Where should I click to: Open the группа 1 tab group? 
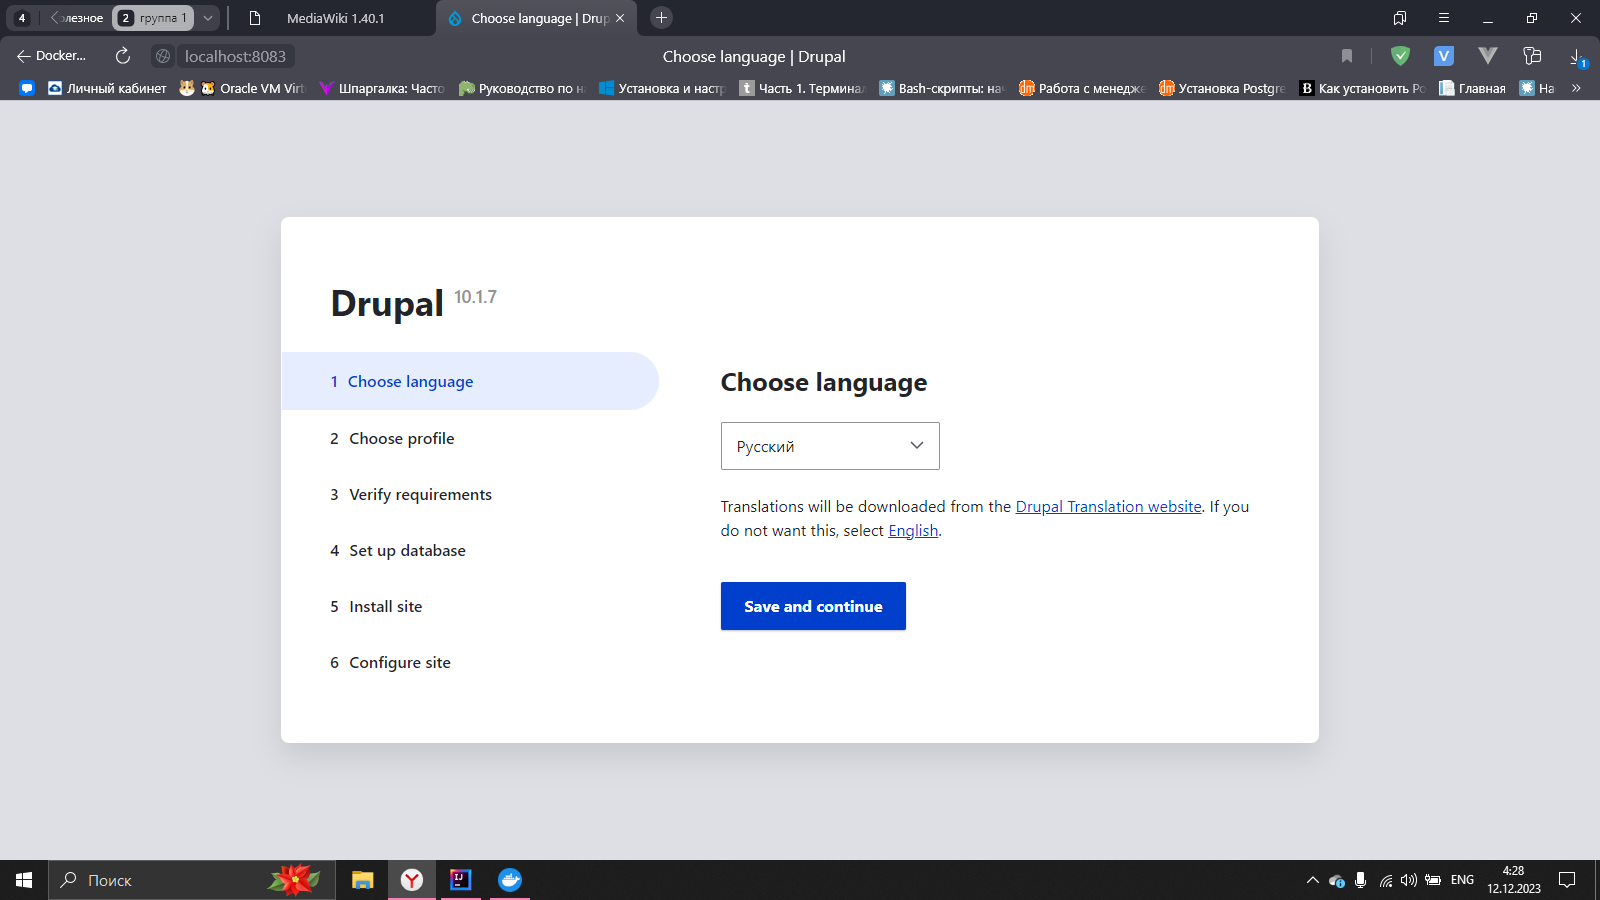[153, 18]
